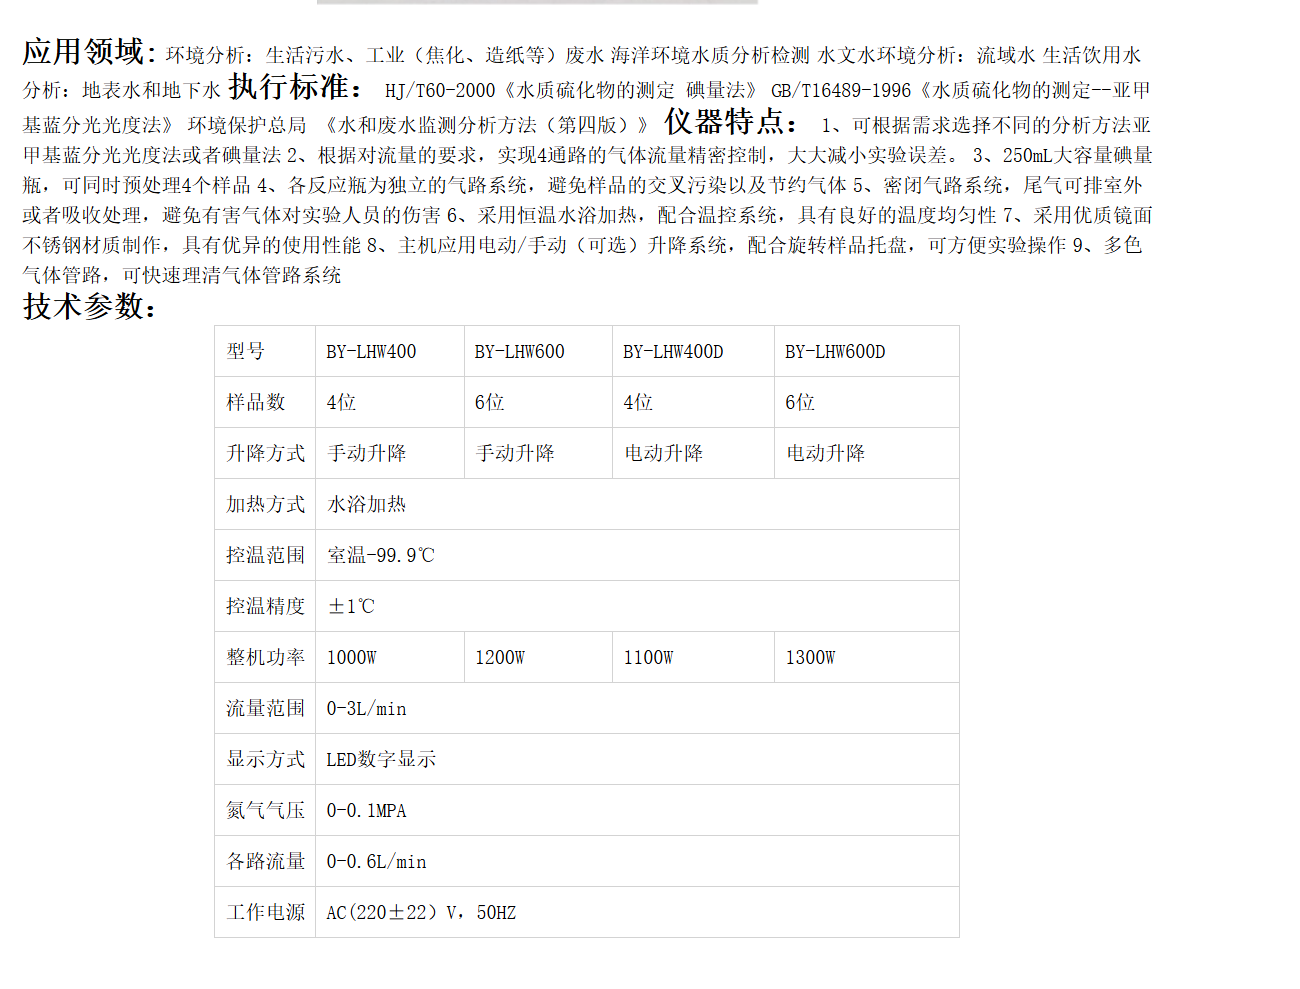Viewport: 1300px width, 989px height.
Task: Click the 技术参数 section heading
Action: (89, 307)
